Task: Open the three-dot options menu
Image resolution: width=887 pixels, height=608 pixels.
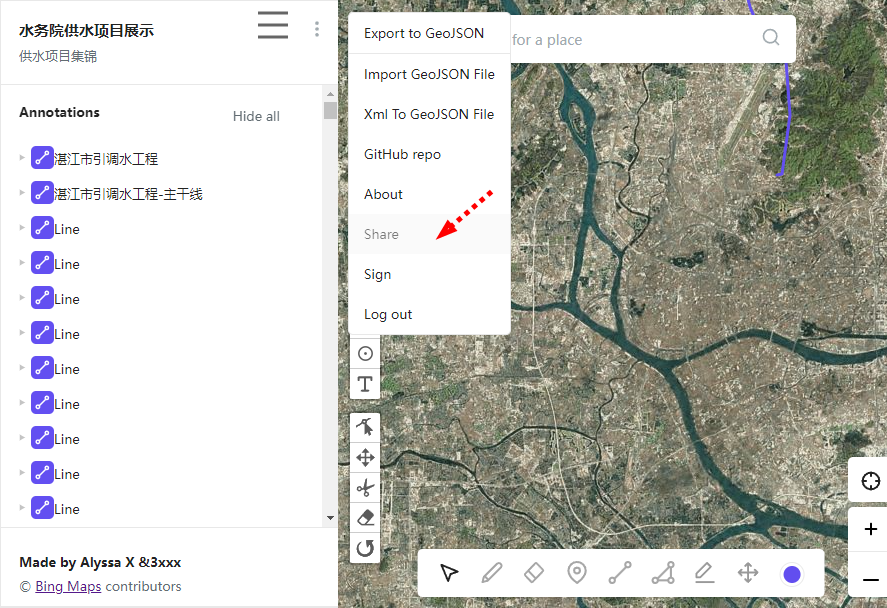Action: pos(317,29)
